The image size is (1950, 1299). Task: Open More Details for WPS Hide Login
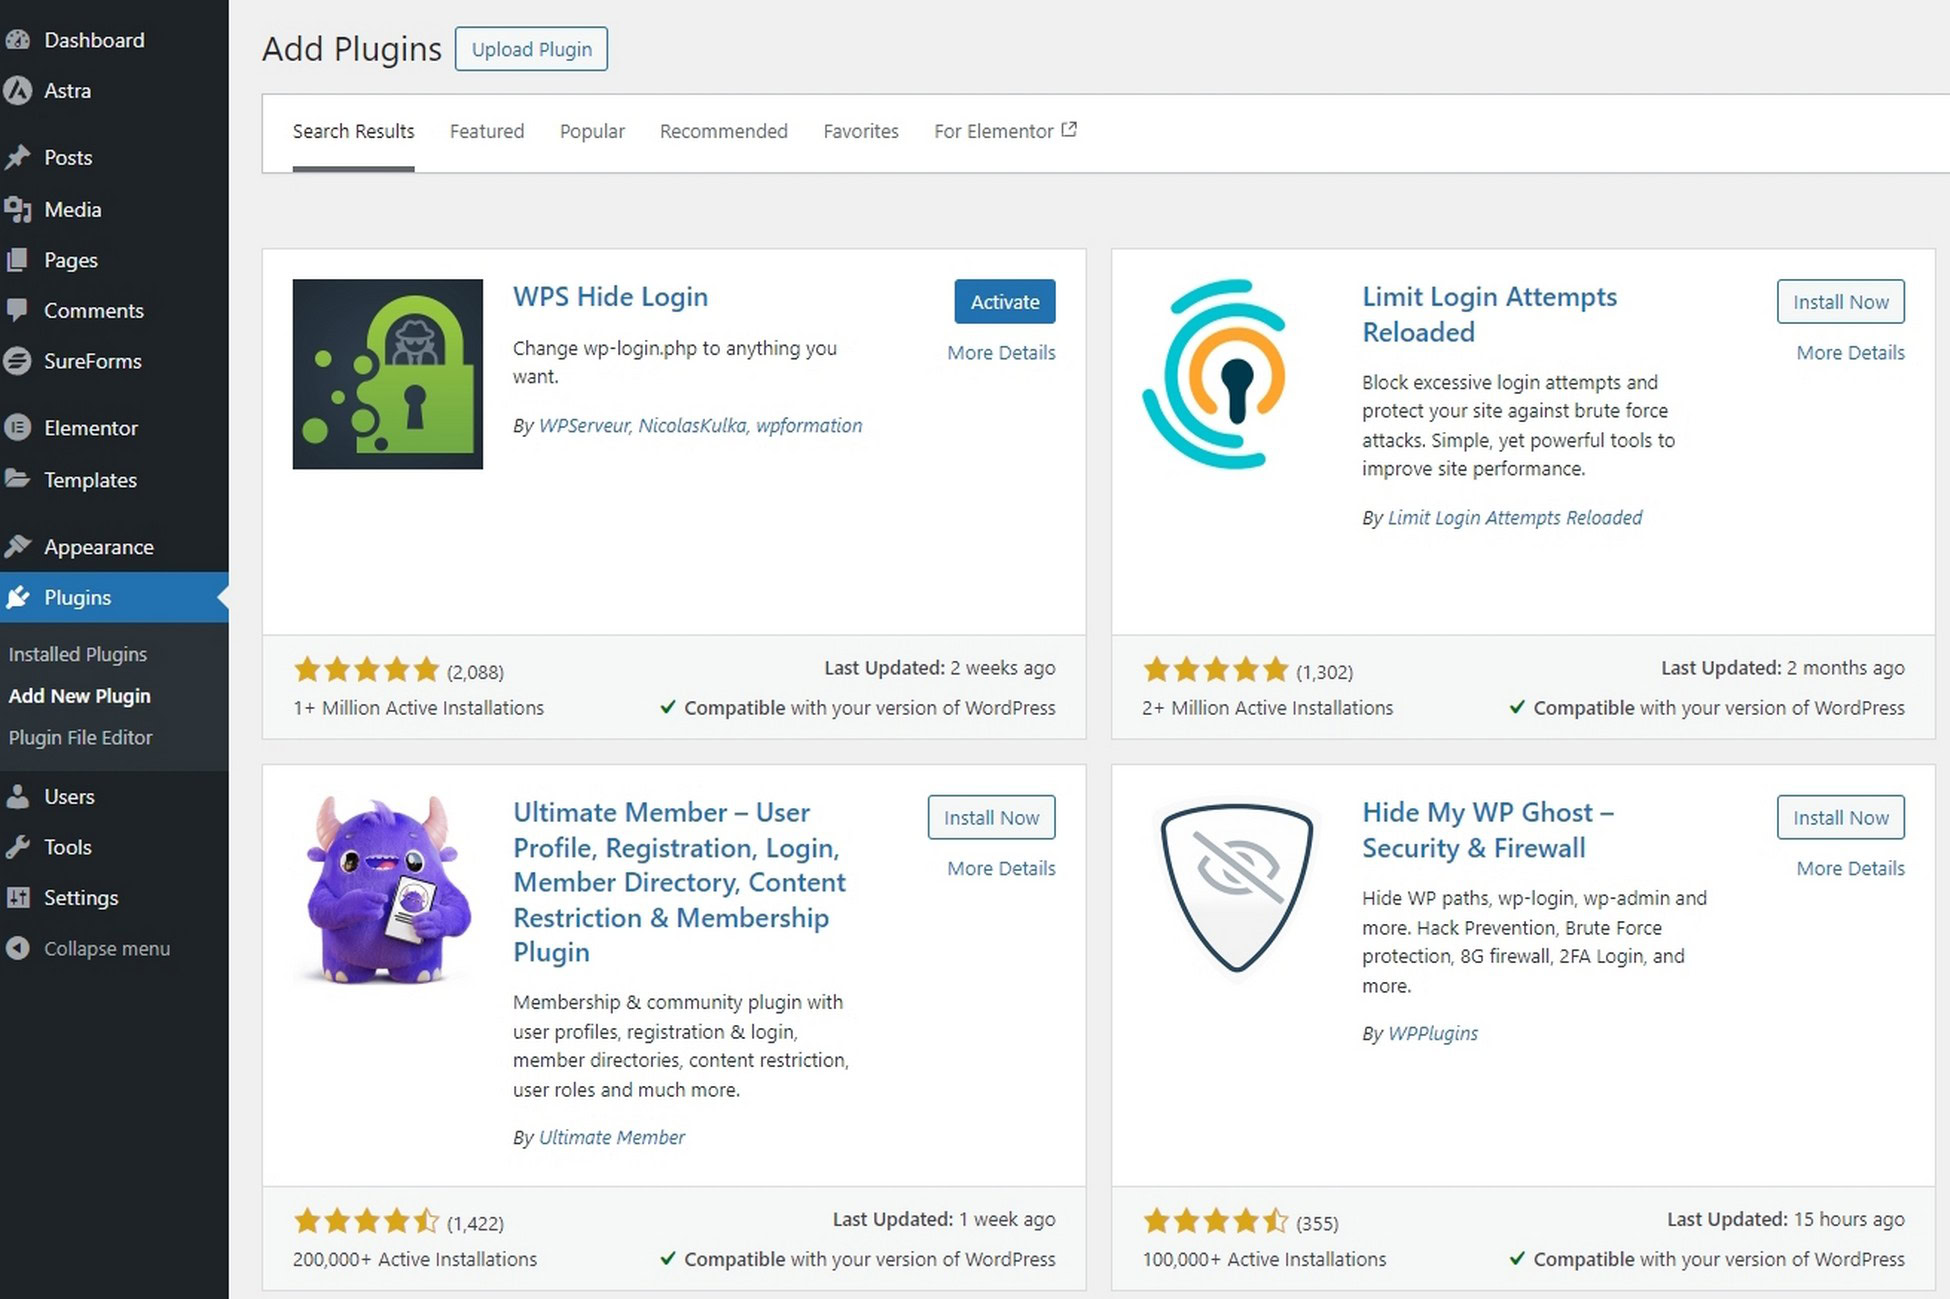[1001, 353]
